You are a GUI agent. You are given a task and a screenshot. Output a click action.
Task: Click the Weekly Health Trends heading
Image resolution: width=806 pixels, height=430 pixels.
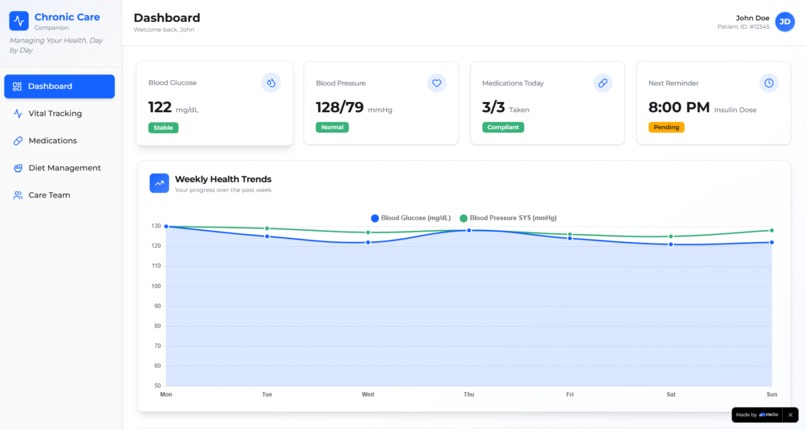(x=223, y=179)
